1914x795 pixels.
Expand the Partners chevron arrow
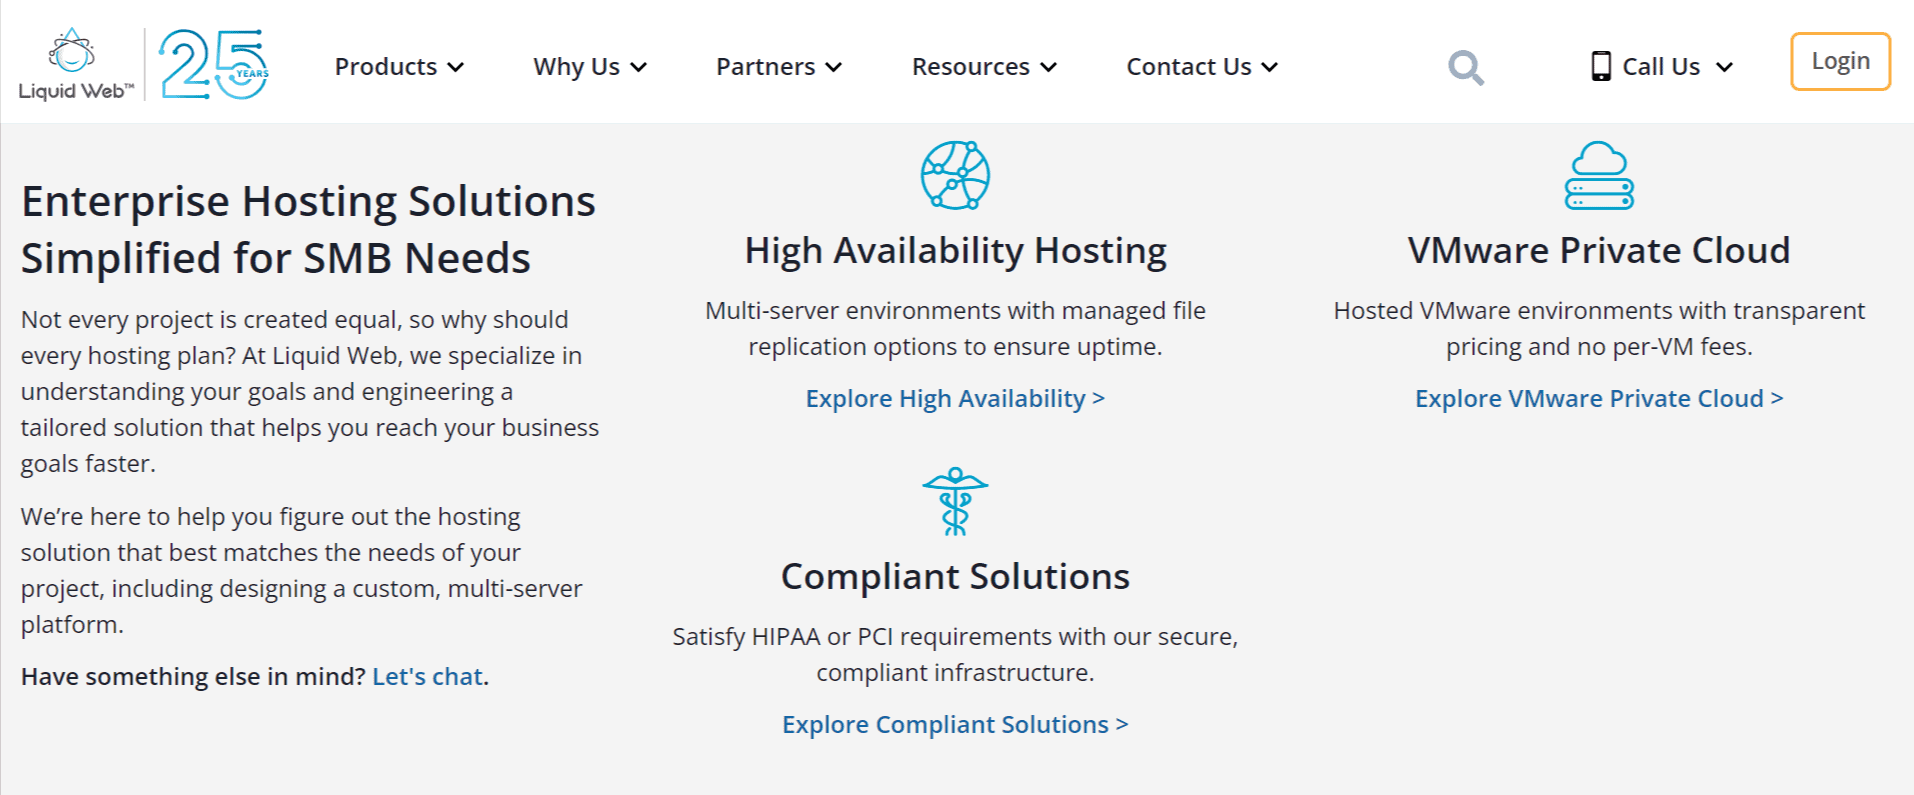click(834, 67)
